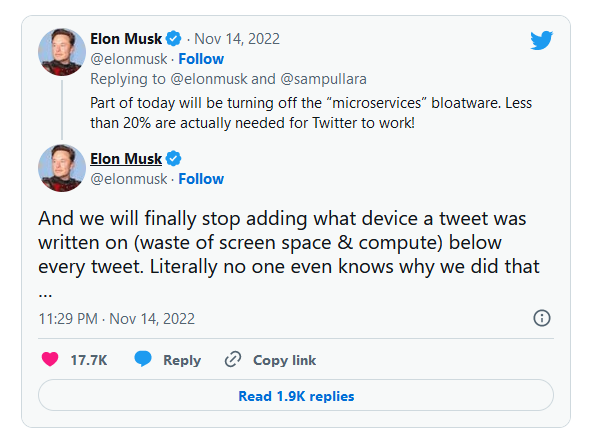Screen dimensions: 590x444
Task: Click the Copy link text
Action: (284, 360)
